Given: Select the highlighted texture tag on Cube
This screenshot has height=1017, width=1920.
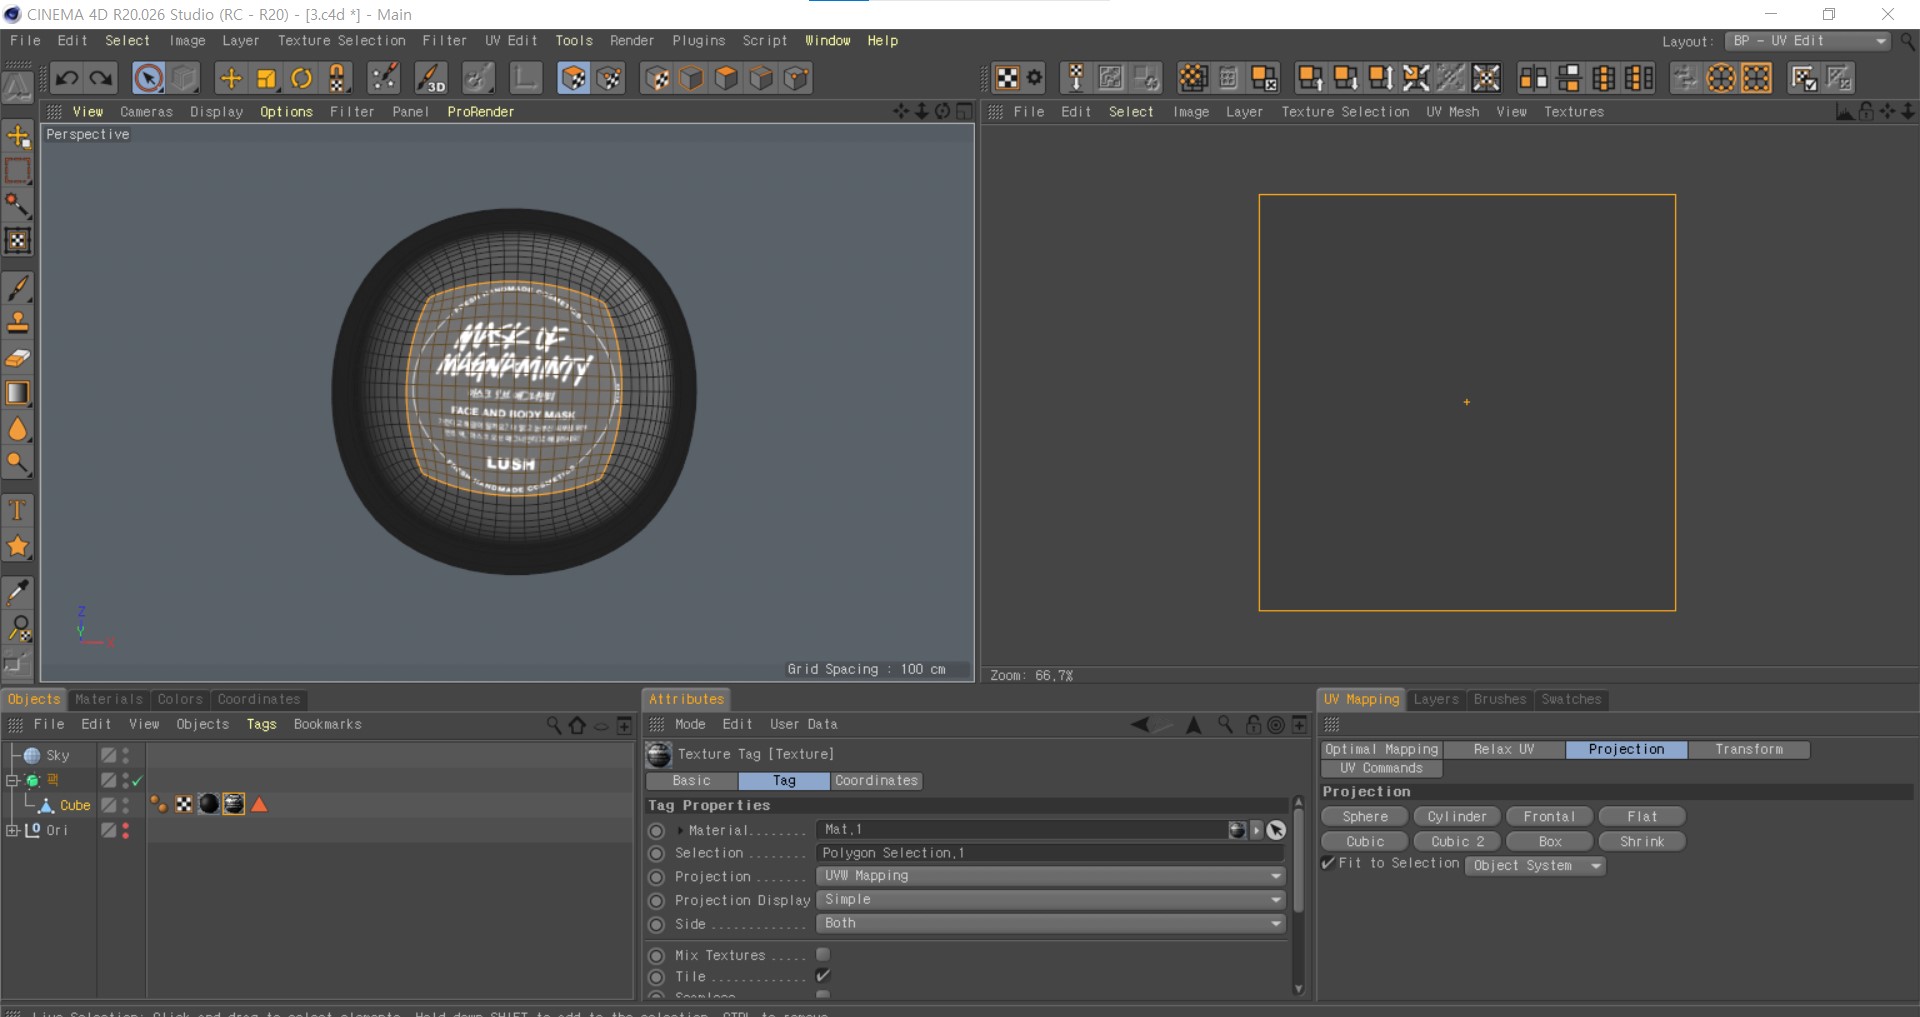Looking at the screenshot, I should point(234,805).
